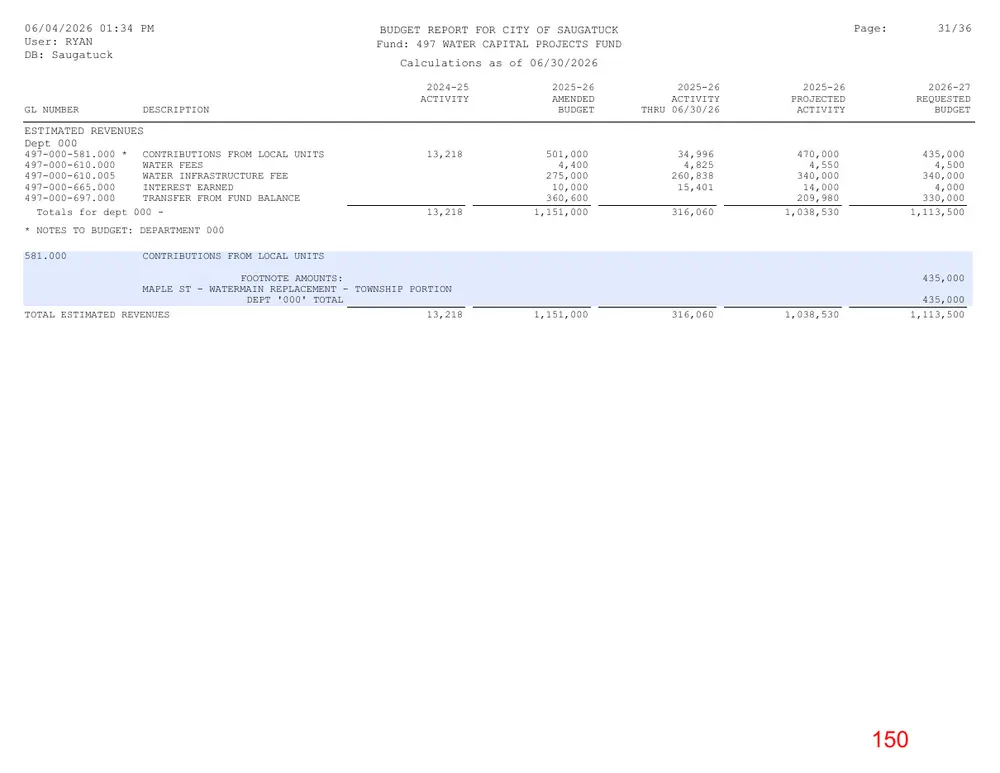The width and height of the screenshot is (1000, 773).
Task: Click the 'ESTIMATED REVENUES' section heading
Action: point(84,131)
